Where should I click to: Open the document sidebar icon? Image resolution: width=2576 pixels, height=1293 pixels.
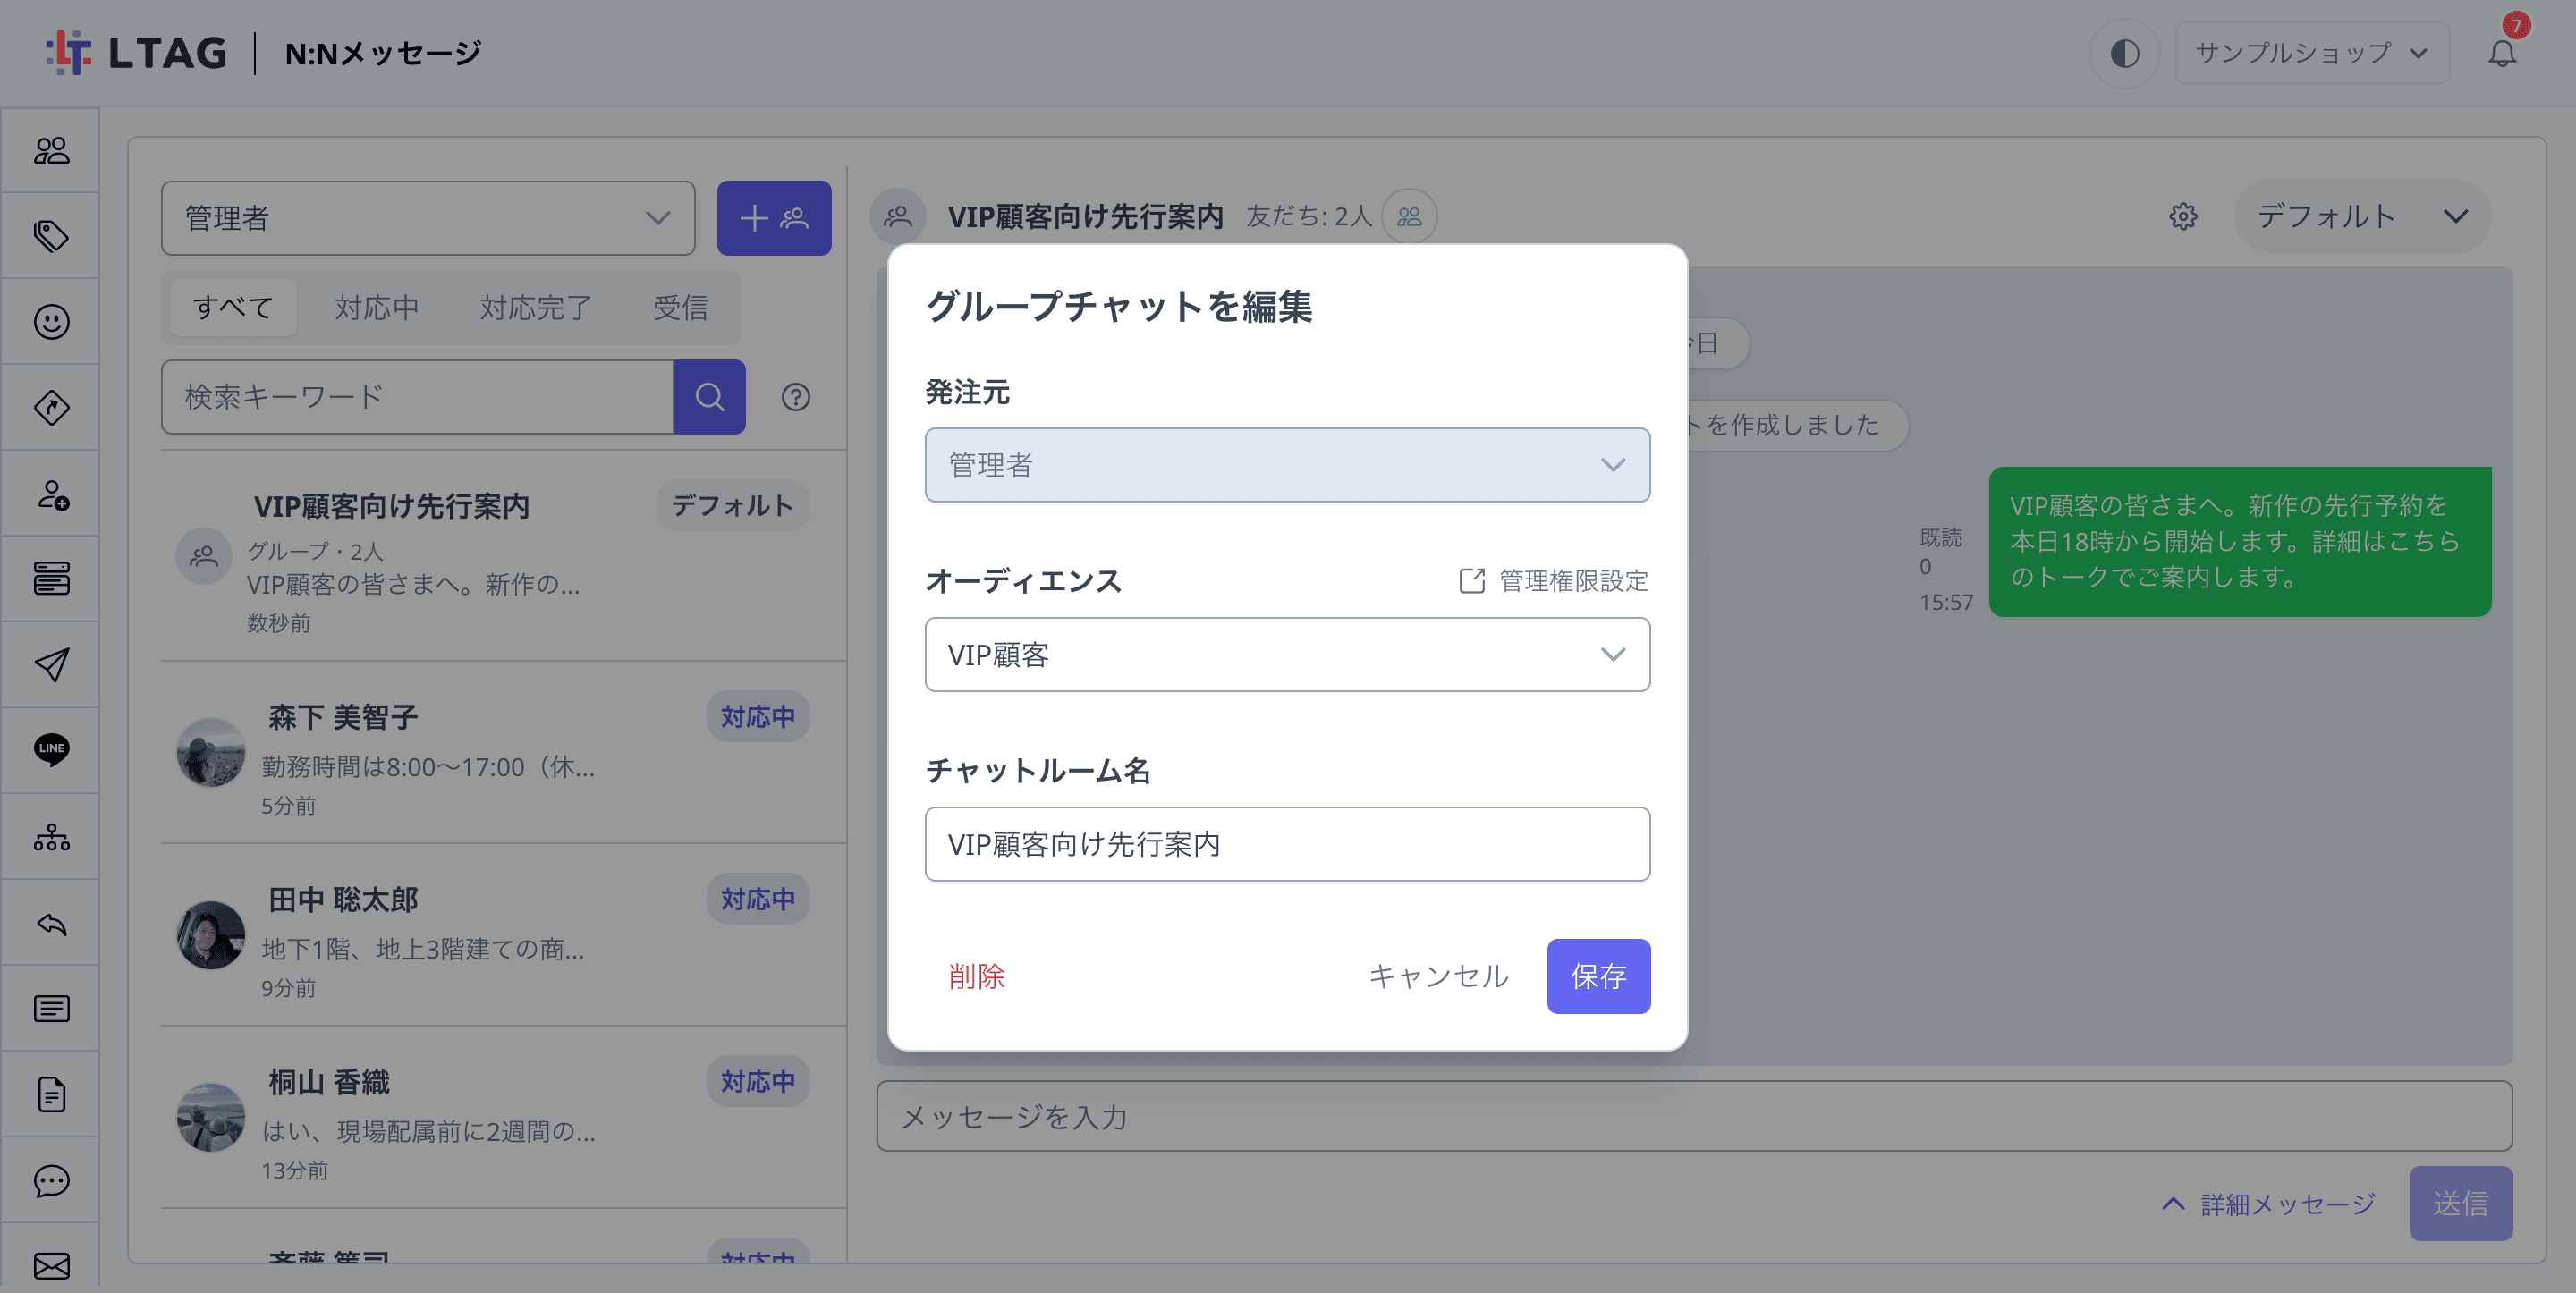51,1094
